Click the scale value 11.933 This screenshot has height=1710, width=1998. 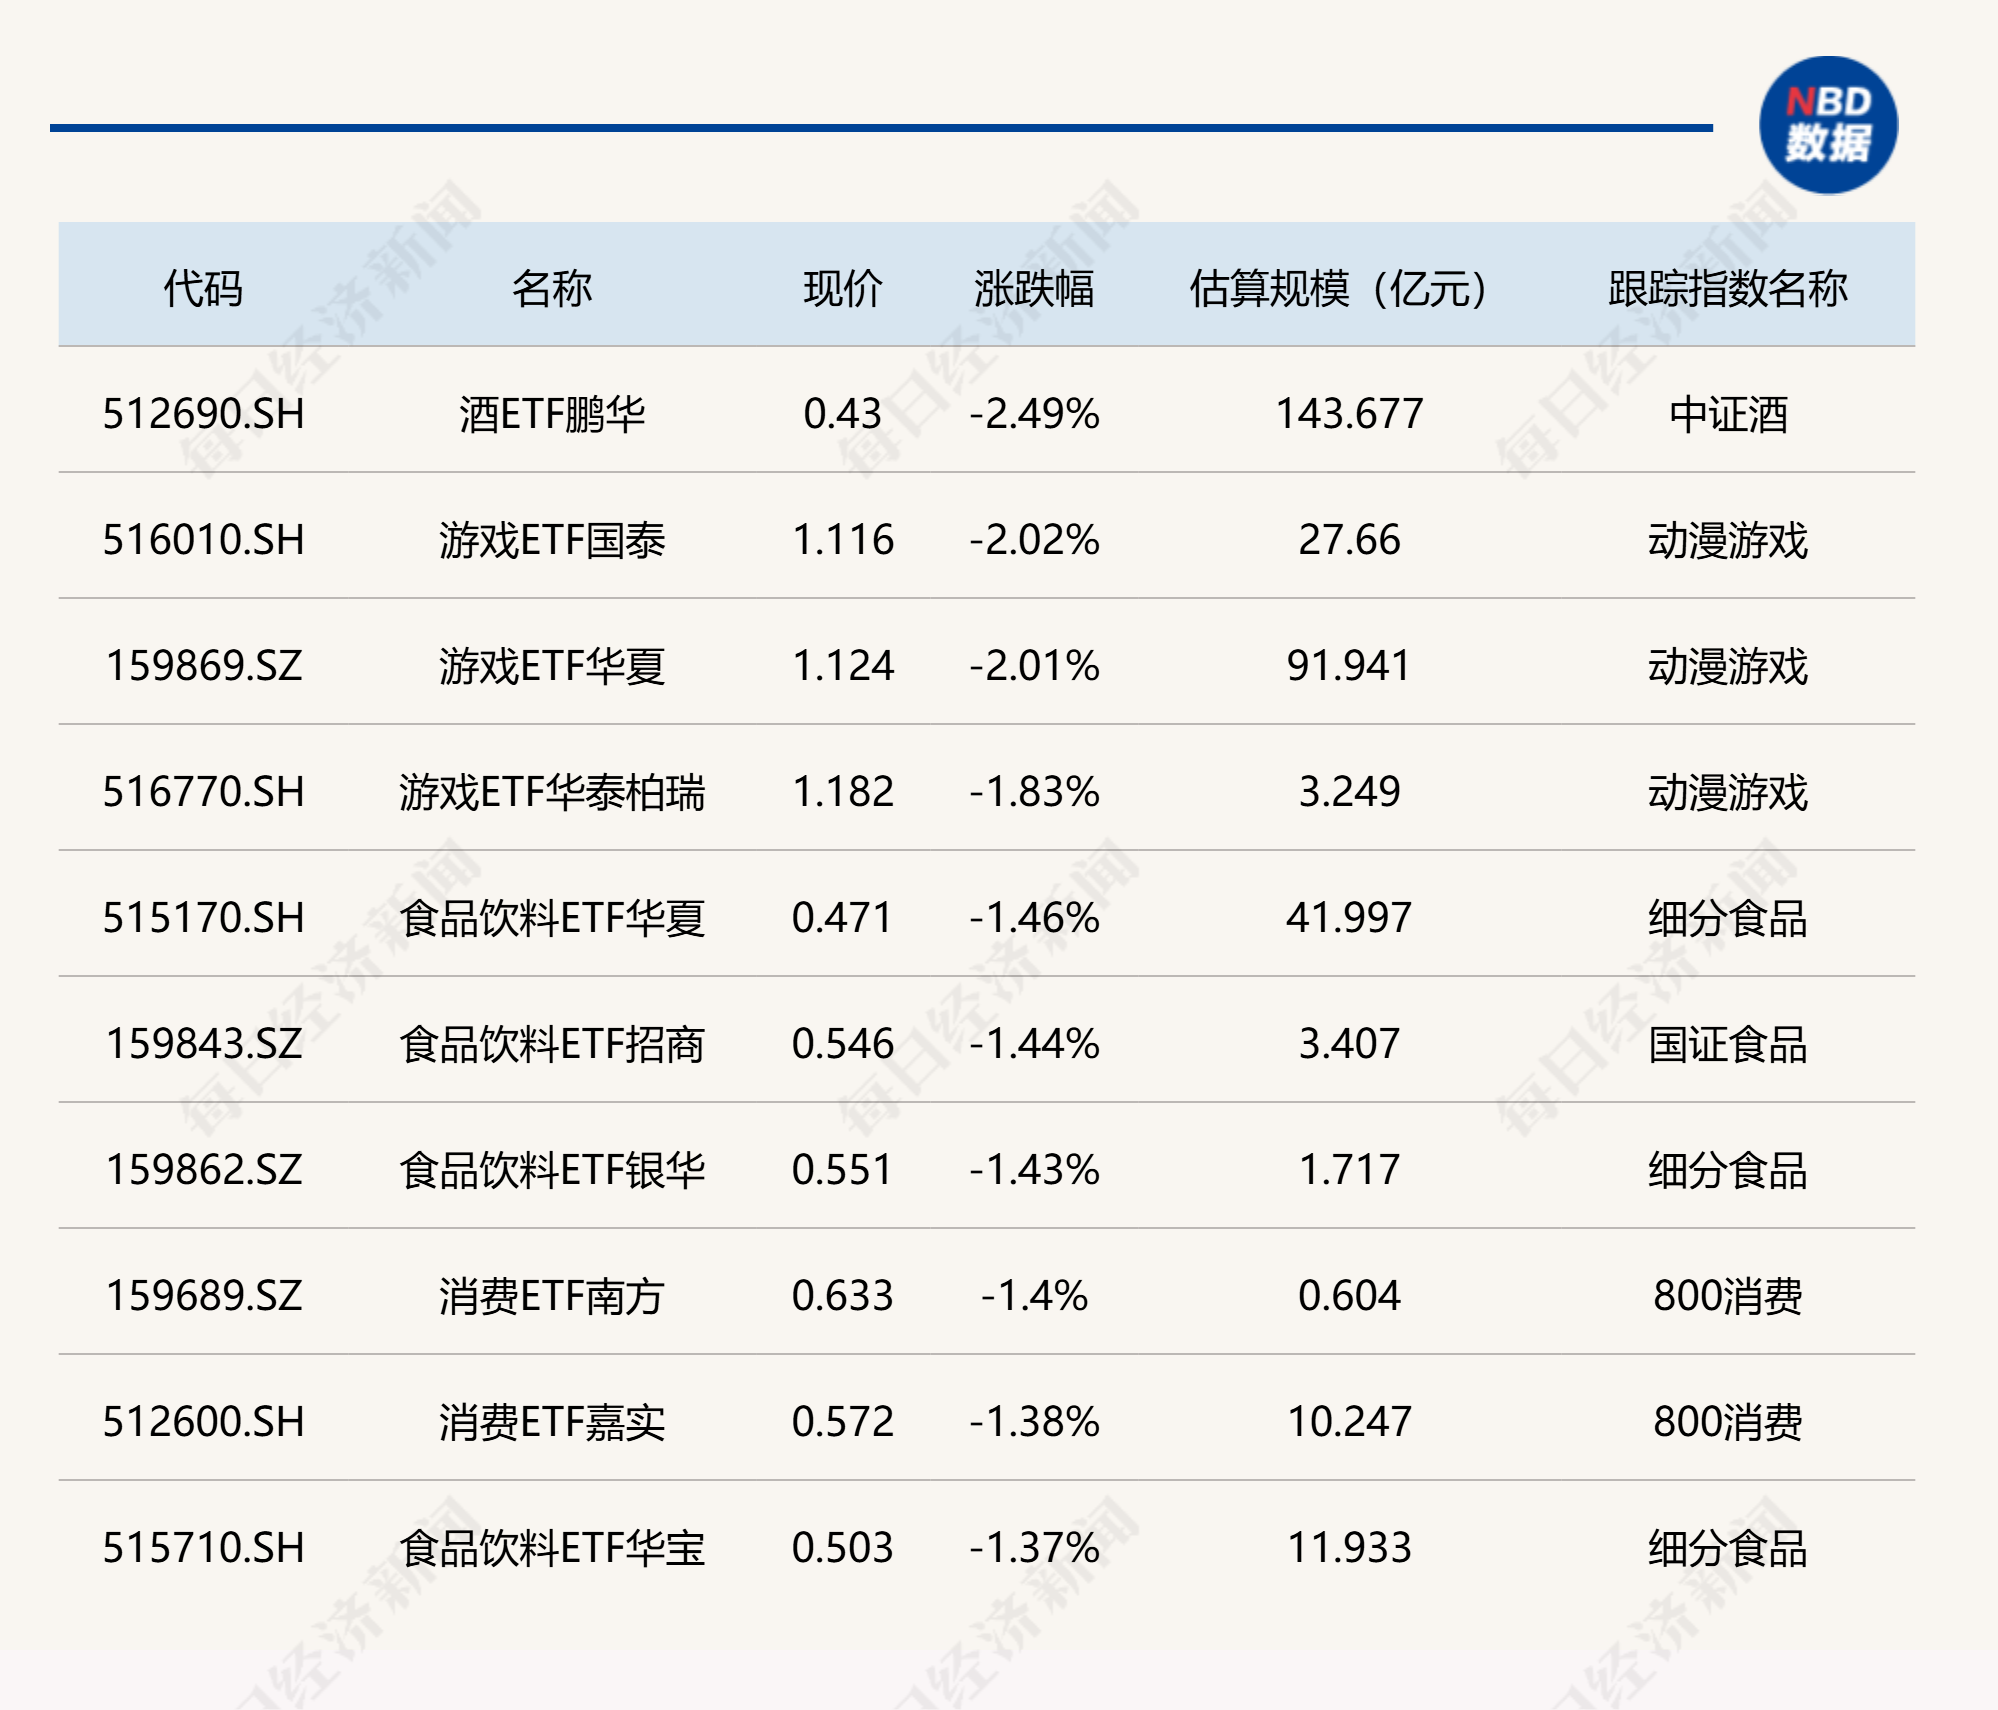(1349, 1548)
